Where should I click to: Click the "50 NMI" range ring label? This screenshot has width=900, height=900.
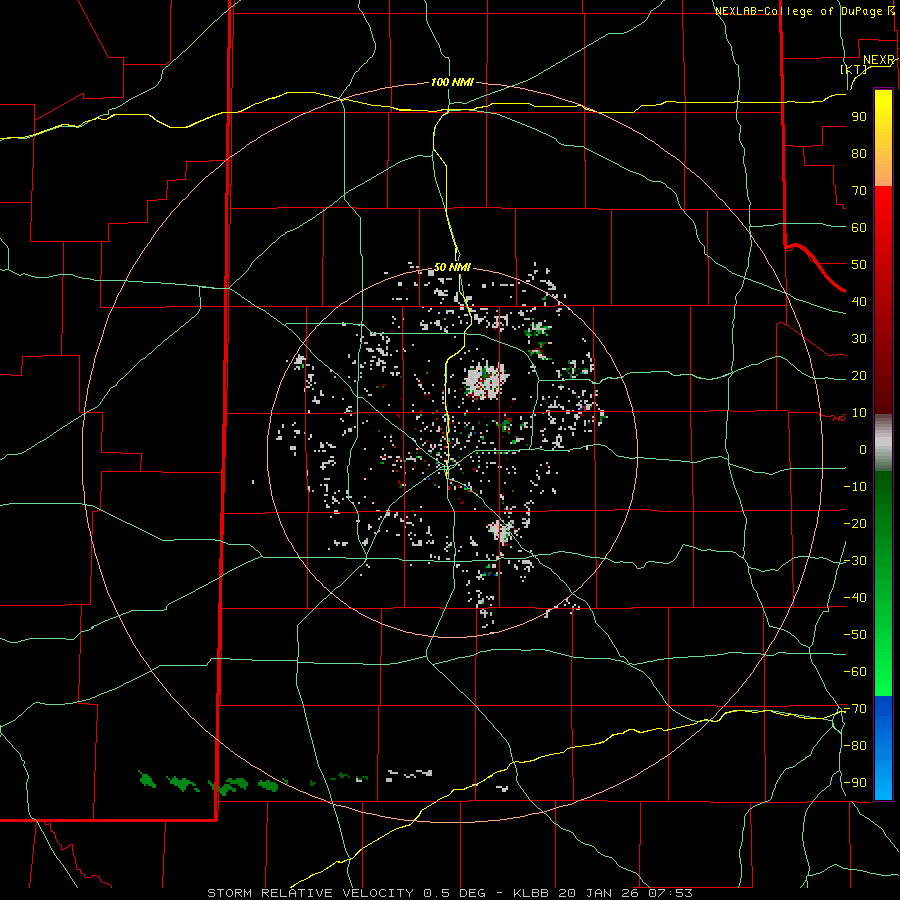coord(452,267)
